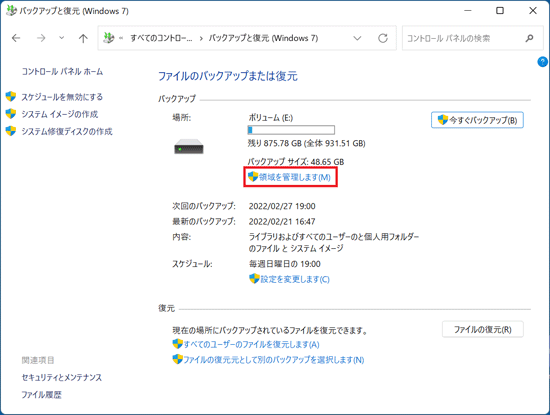Screen dimensions: 550x415
Task: Select "ボリューム (E:)" location text
Action: 271,118
